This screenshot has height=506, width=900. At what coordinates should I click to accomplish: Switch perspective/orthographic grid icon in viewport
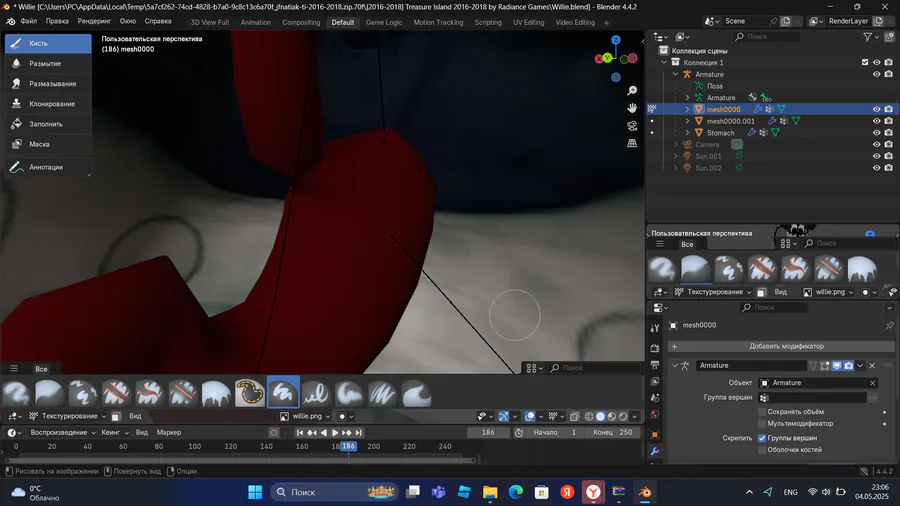pos(632,143)
